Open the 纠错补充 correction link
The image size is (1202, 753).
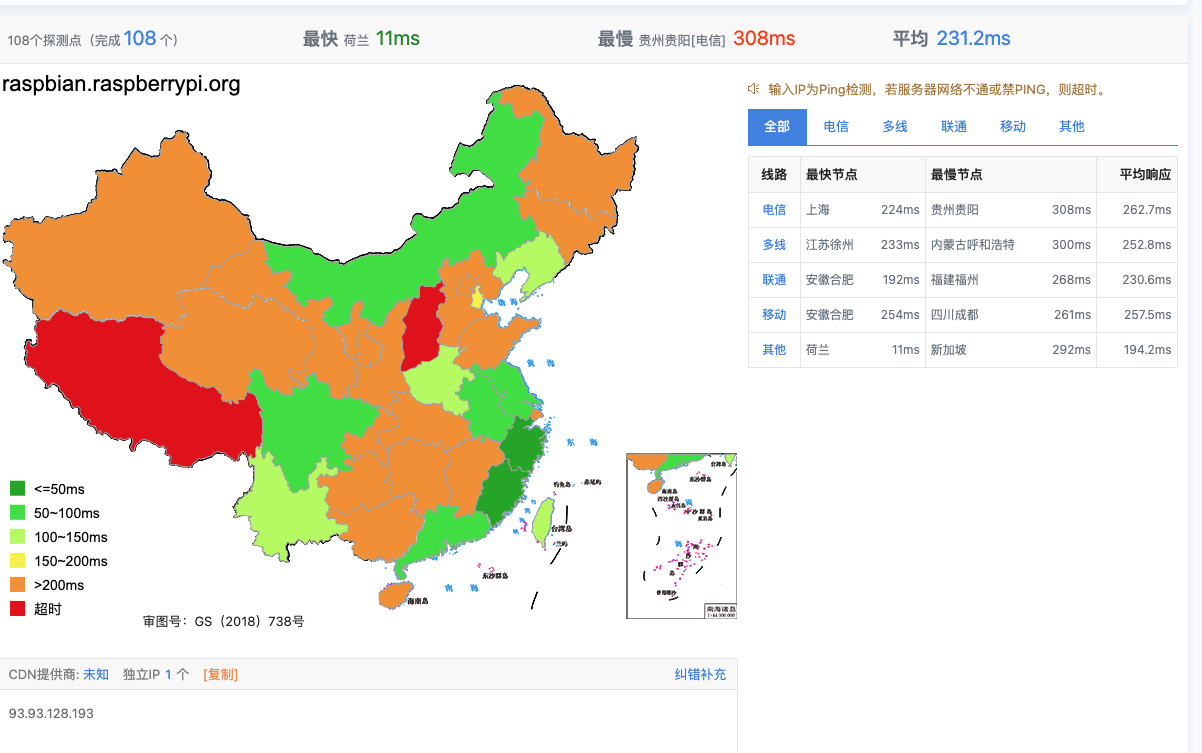point(700,675)
